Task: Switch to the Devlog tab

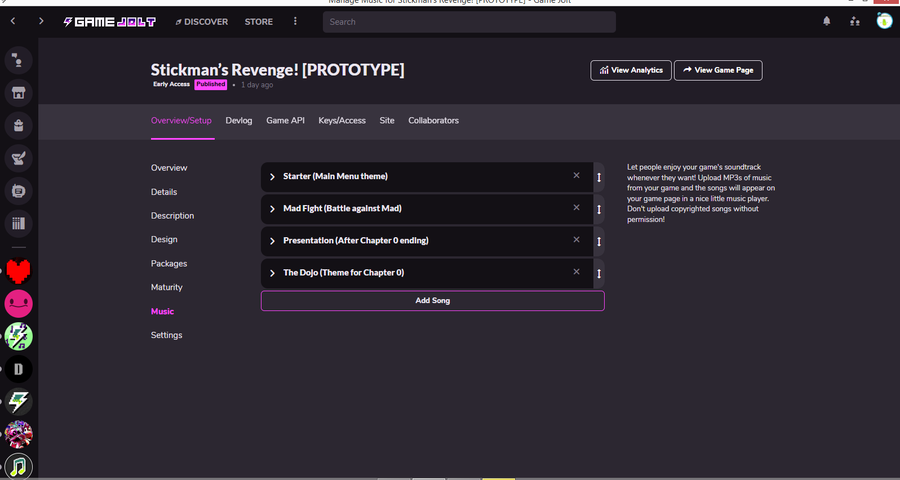Action: coord(239,121)
